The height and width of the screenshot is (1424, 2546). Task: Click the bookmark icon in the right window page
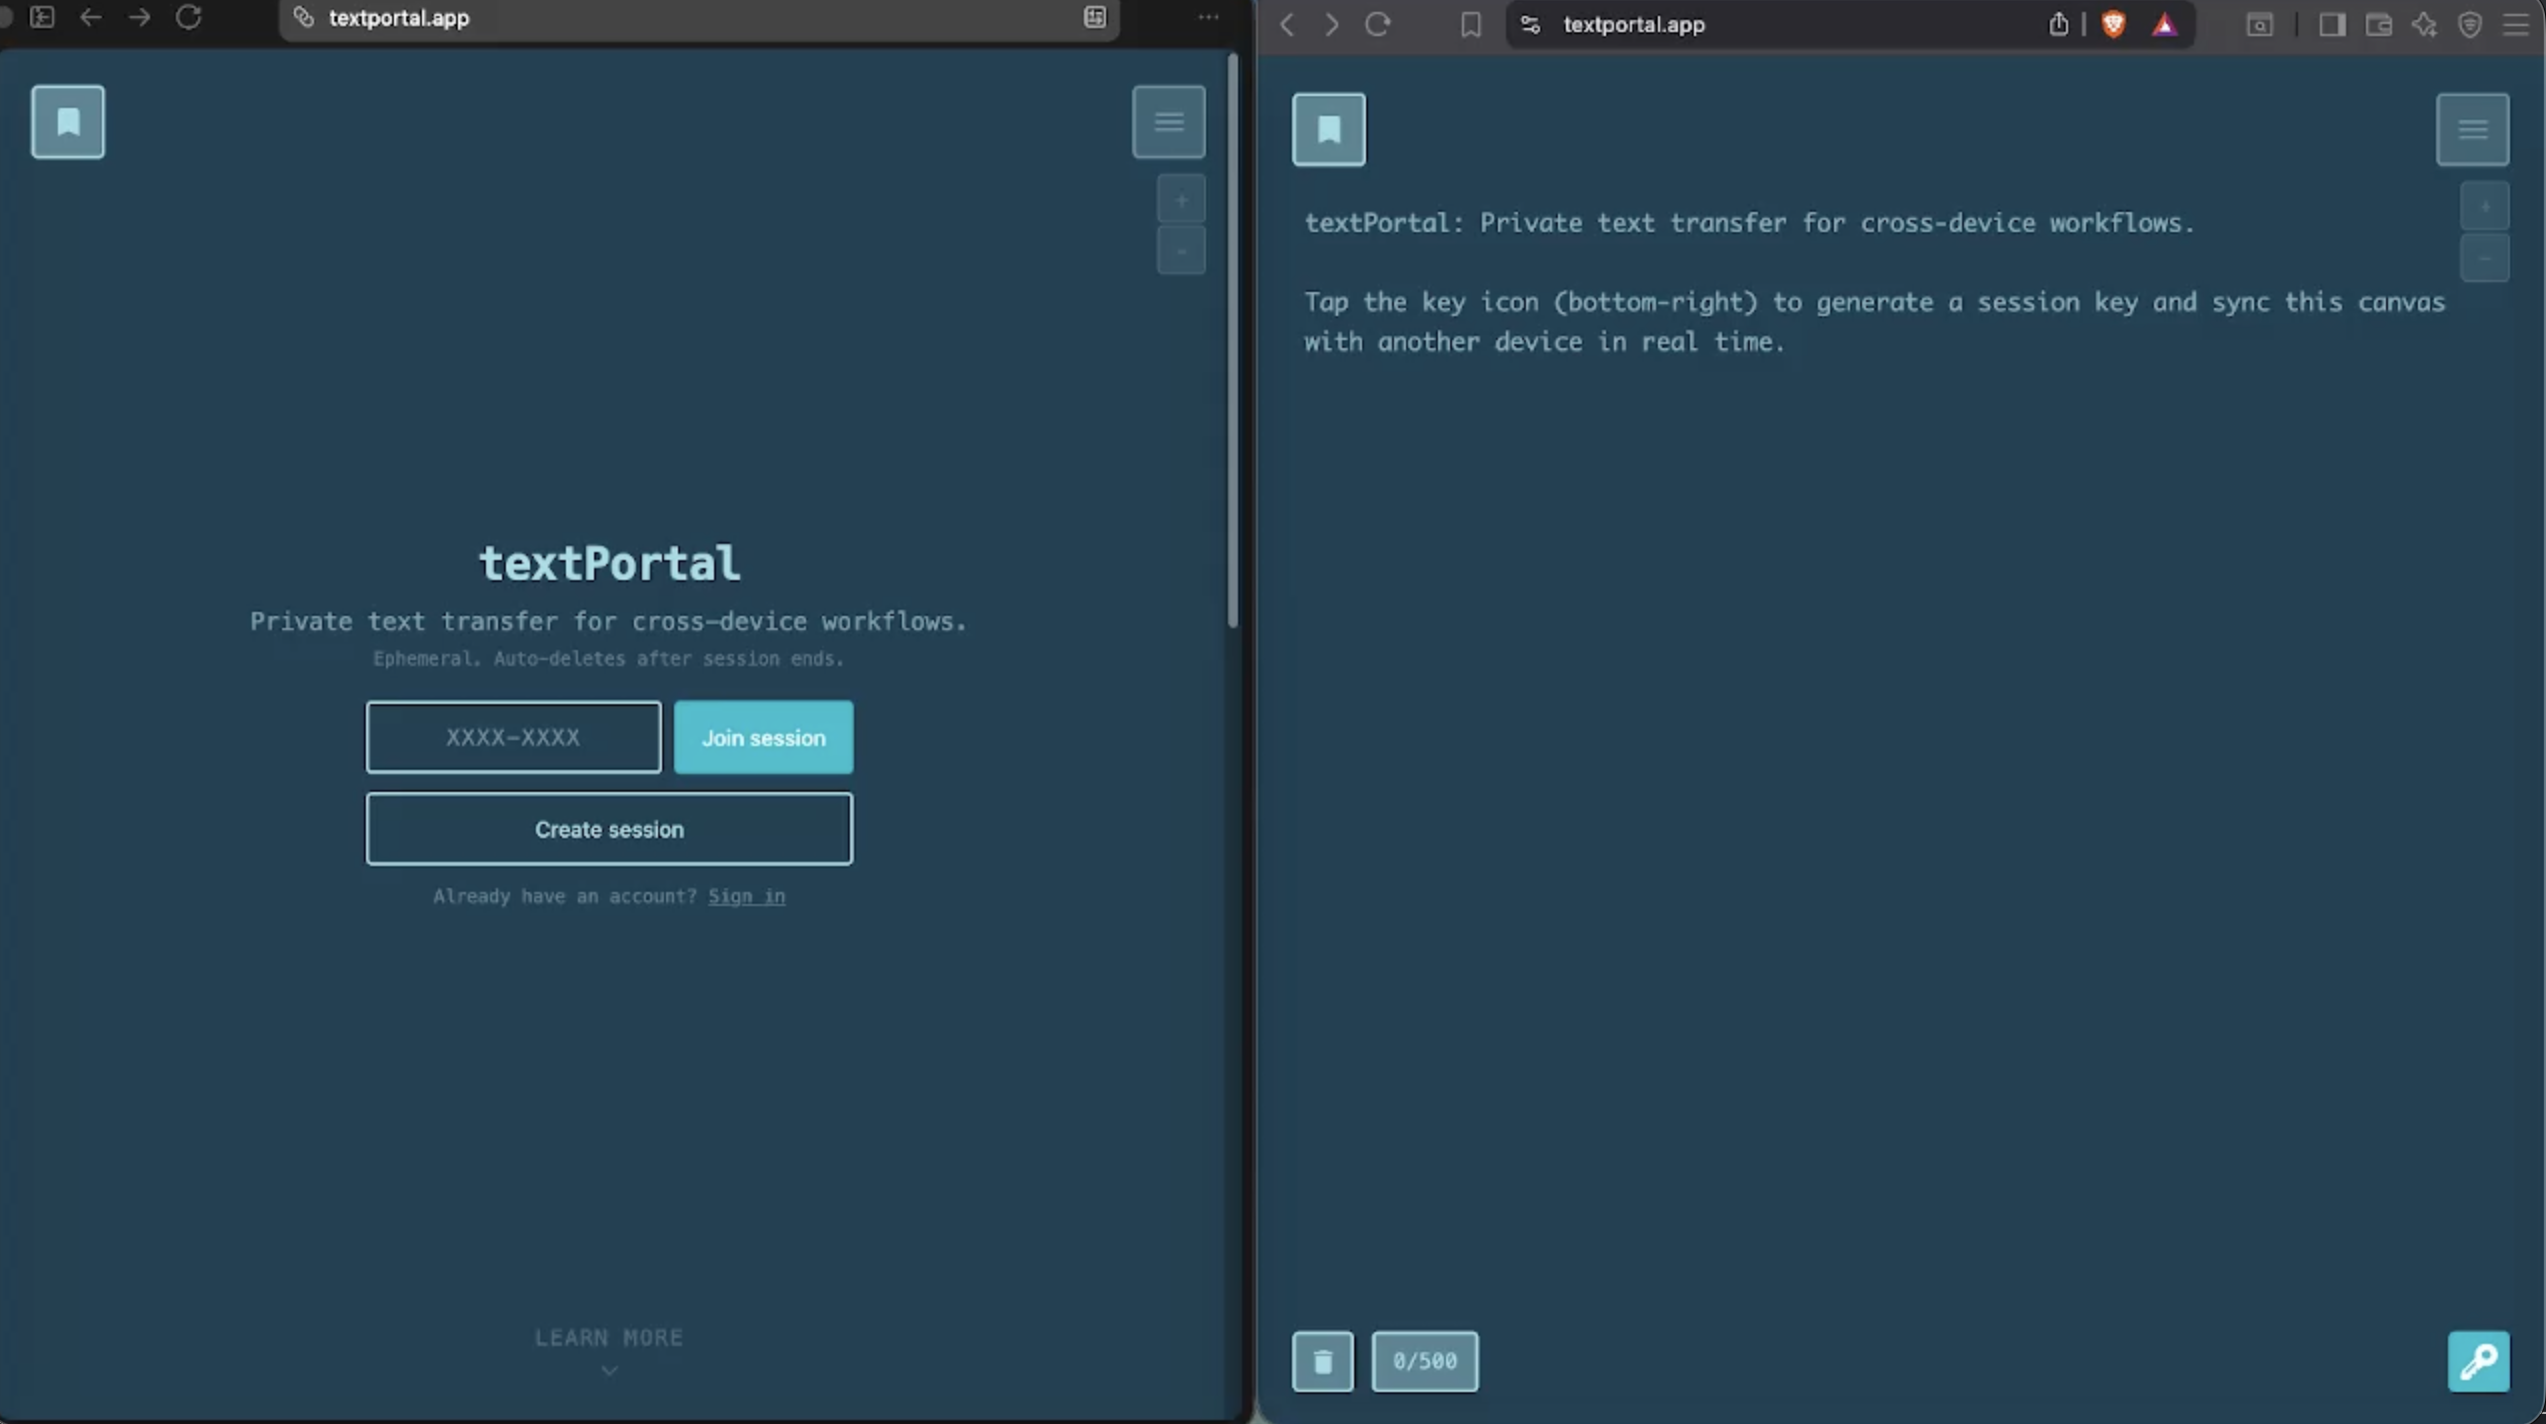tap(1329, 129)
